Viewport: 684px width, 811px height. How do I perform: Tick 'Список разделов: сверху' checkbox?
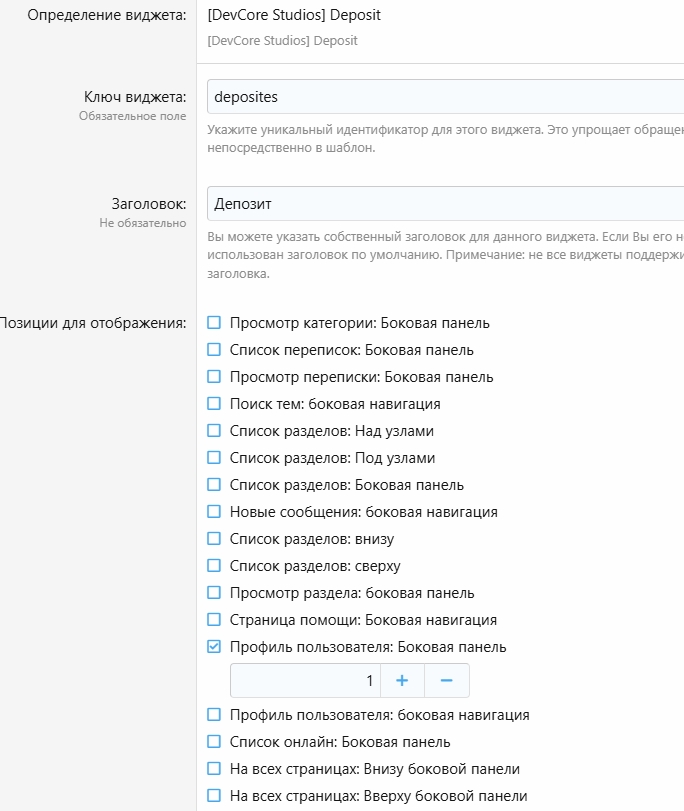[214, 566]
